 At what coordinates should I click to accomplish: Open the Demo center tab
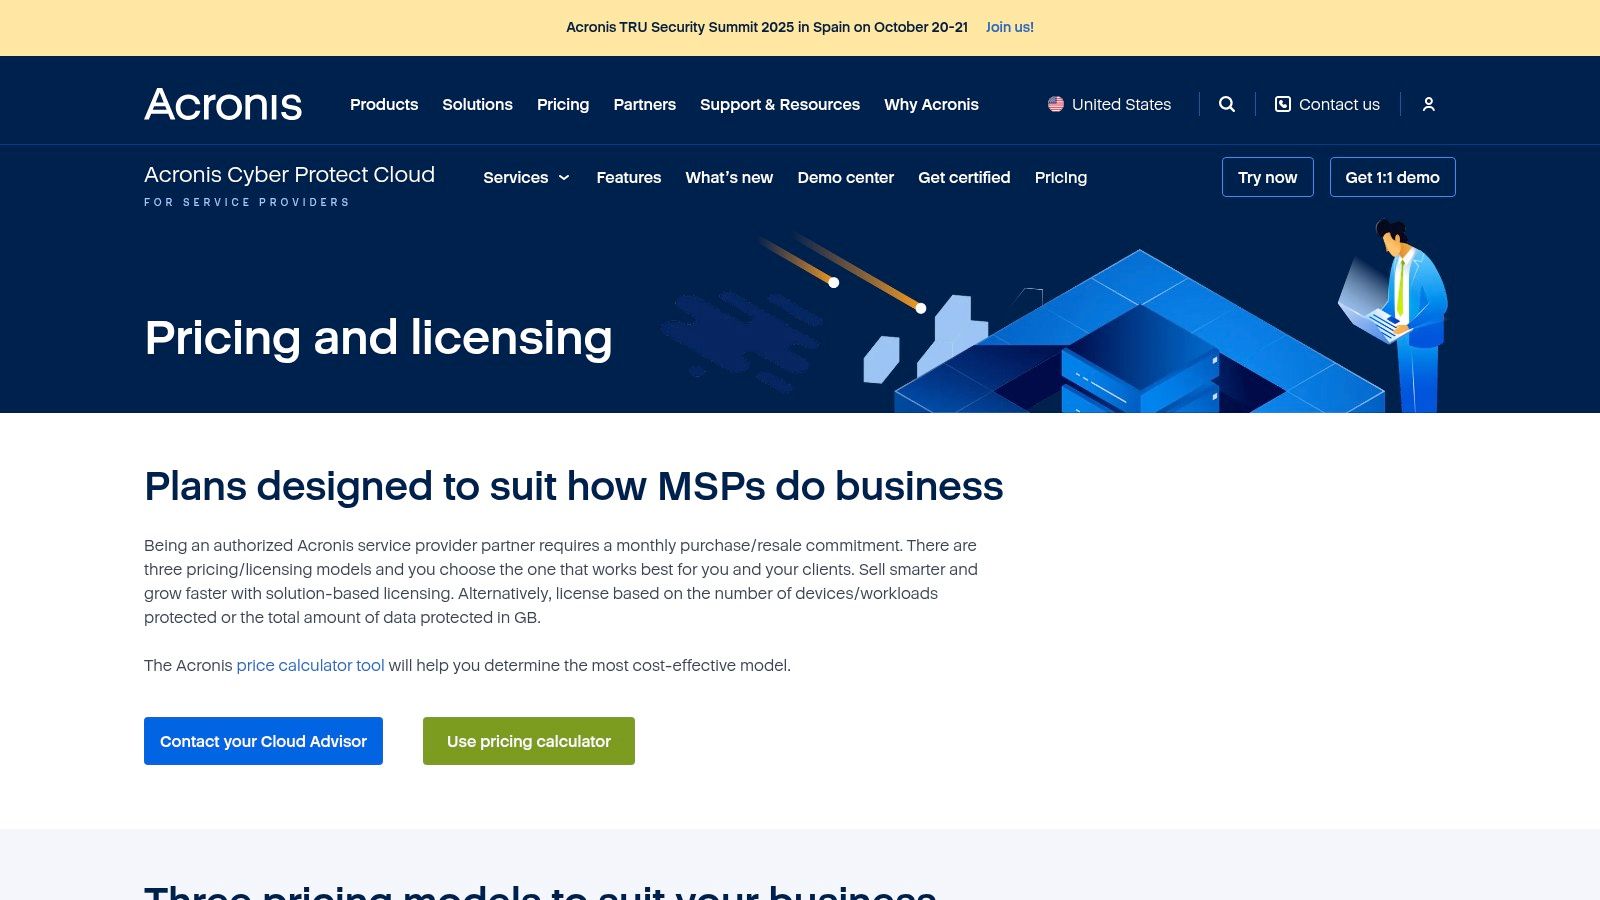click(846, 177)
